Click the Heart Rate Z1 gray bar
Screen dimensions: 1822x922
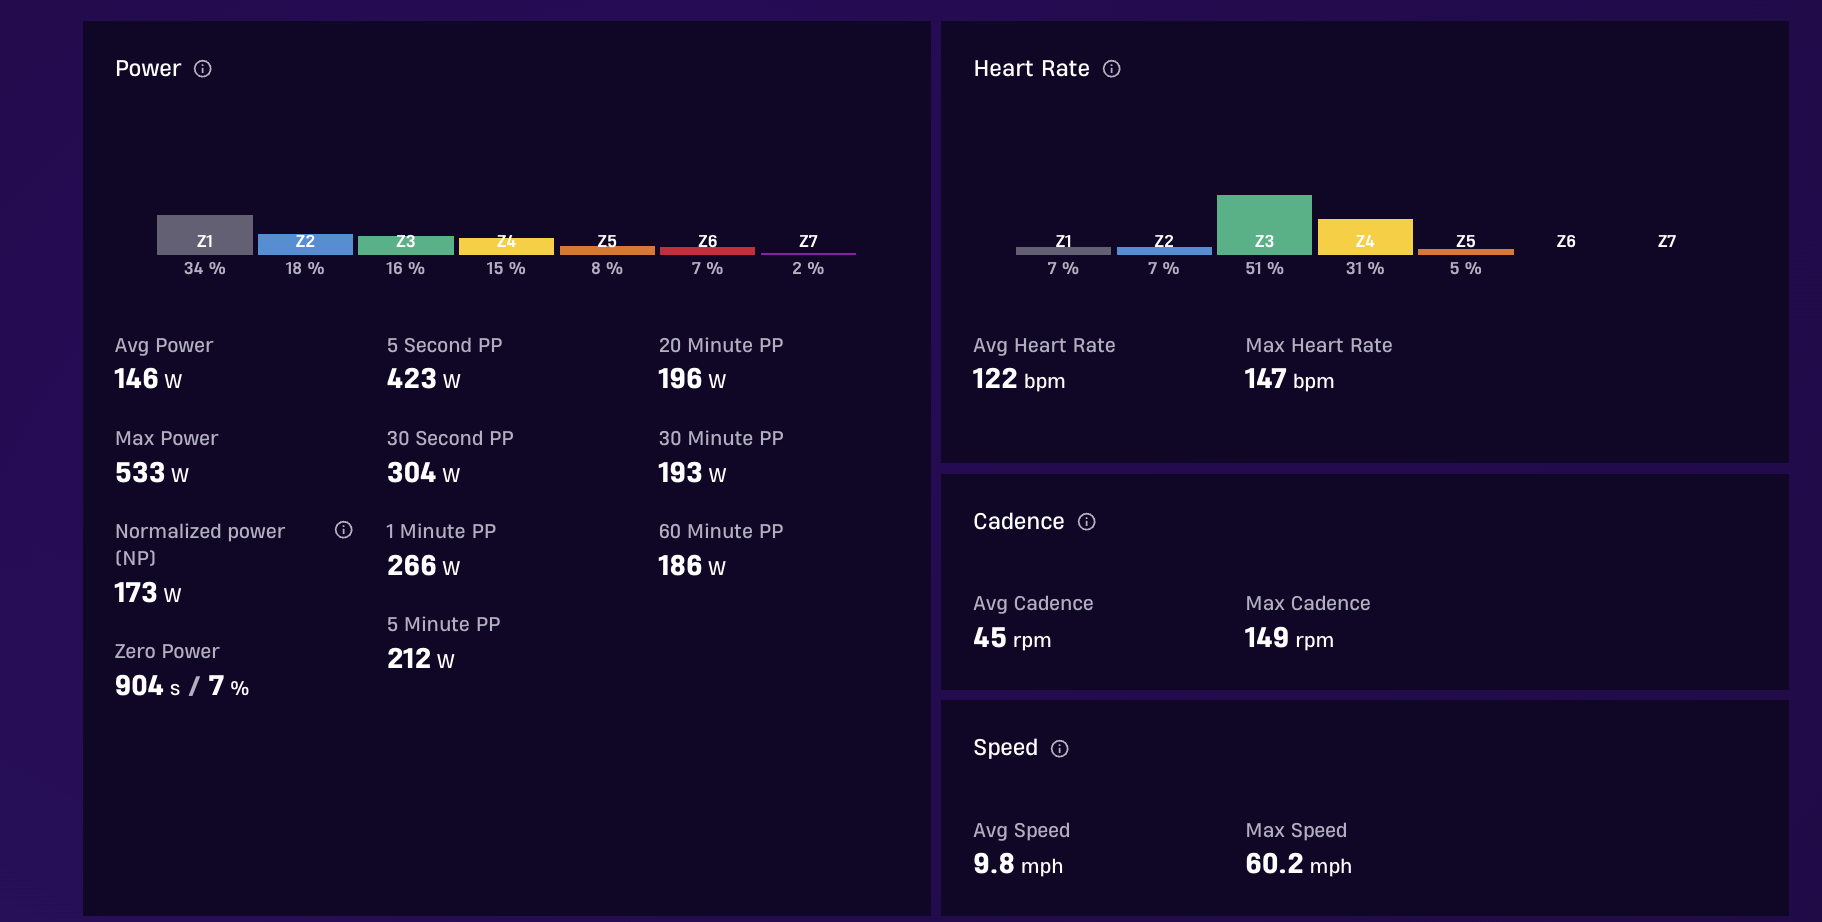[1063, 251]
